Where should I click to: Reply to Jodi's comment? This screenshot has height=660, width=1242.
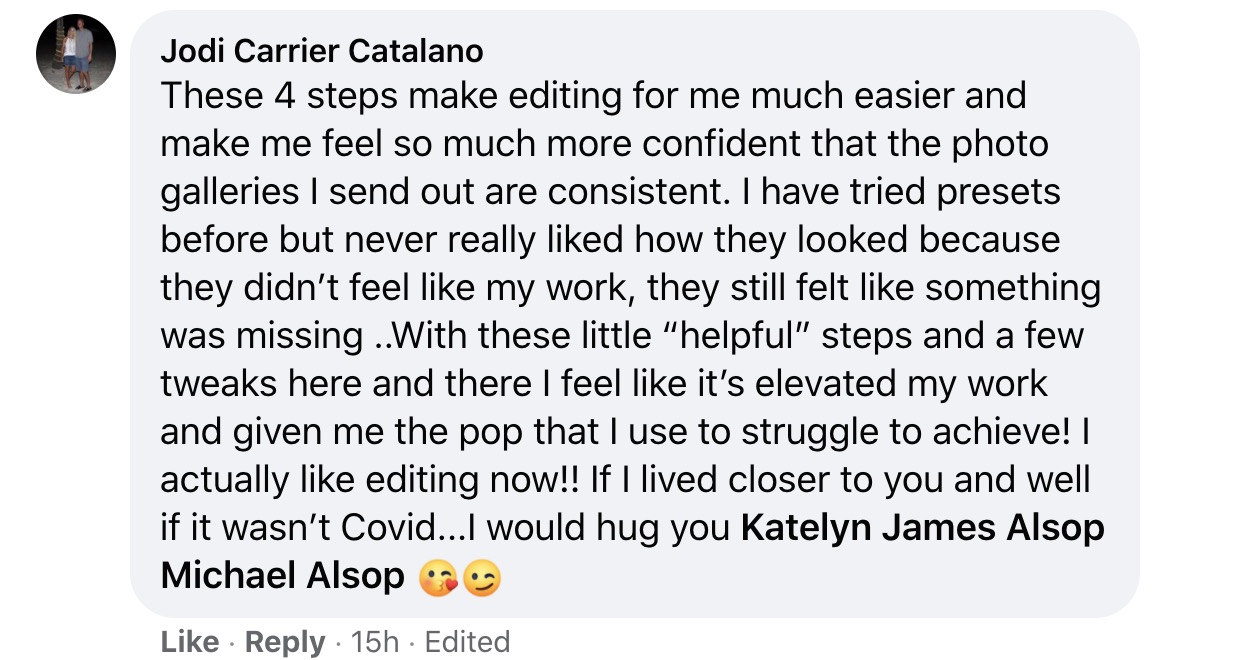pos(285,642)
